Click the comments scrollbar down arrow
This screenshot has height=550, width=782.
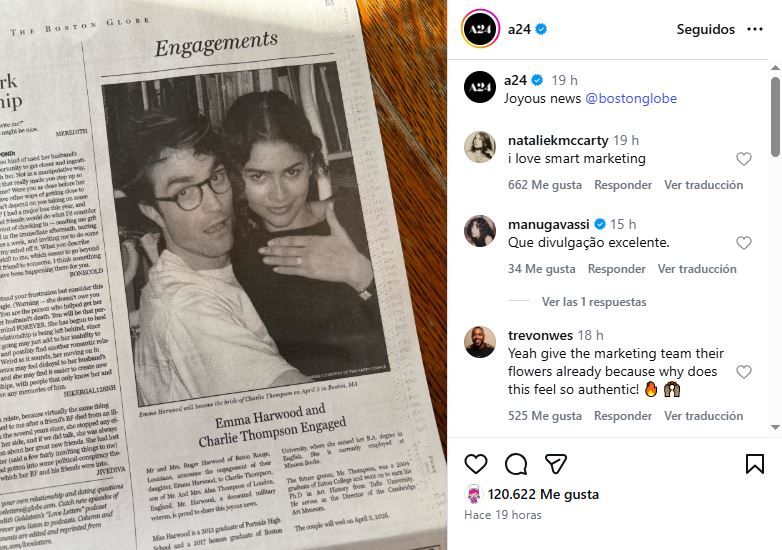tap(775, 427)
